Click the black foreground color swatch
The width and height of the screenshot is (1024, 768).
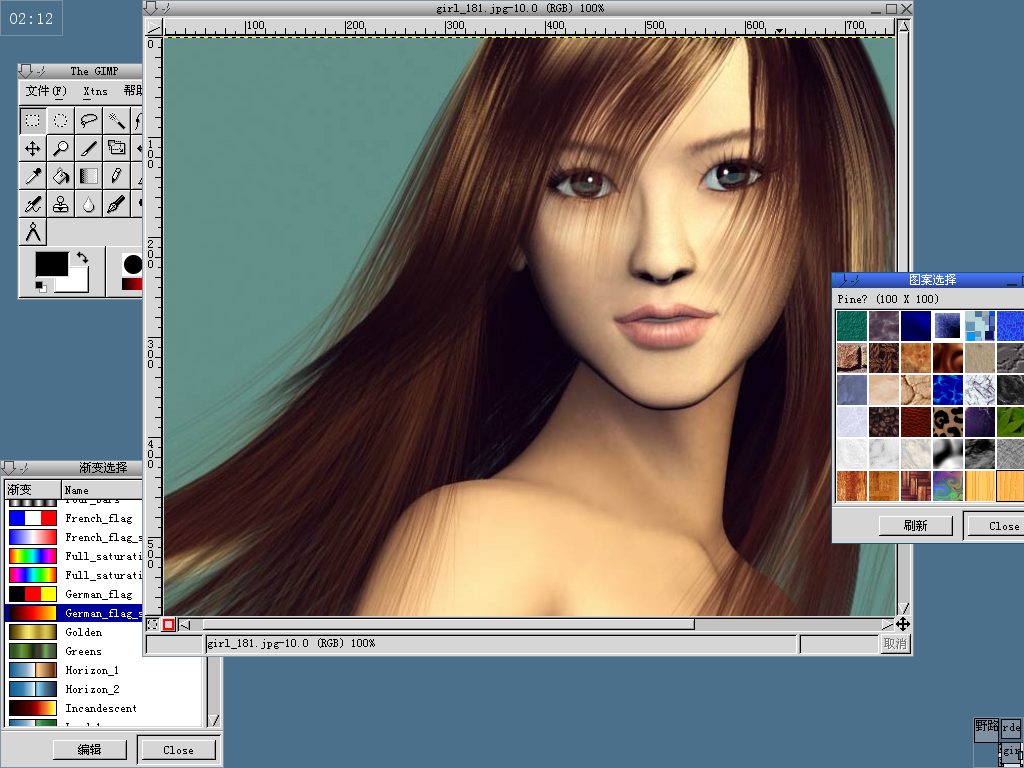pos(51,264)
